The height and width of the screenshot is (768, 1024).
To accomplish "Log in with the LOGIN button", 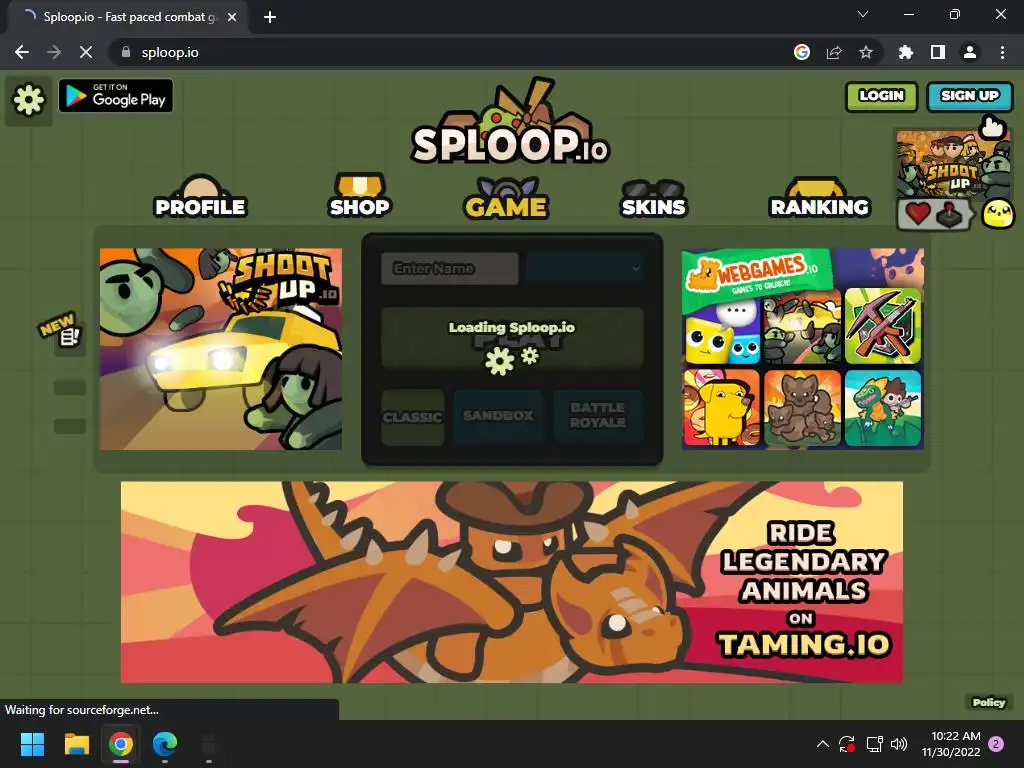I will (881, 97).
